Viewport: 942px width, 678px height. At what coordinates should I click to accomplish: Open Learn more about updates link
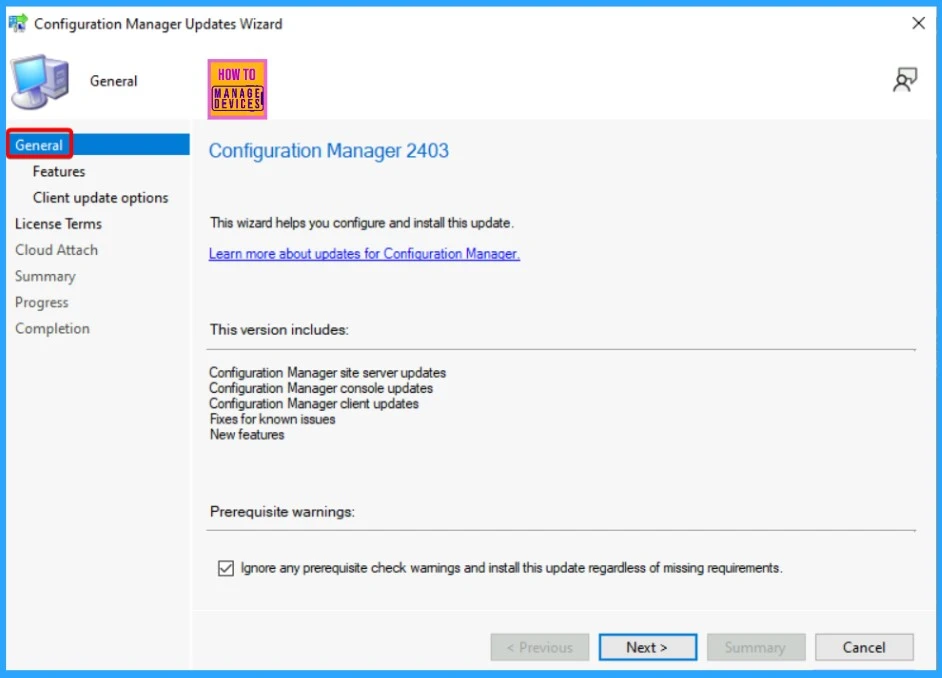point(364,254)
